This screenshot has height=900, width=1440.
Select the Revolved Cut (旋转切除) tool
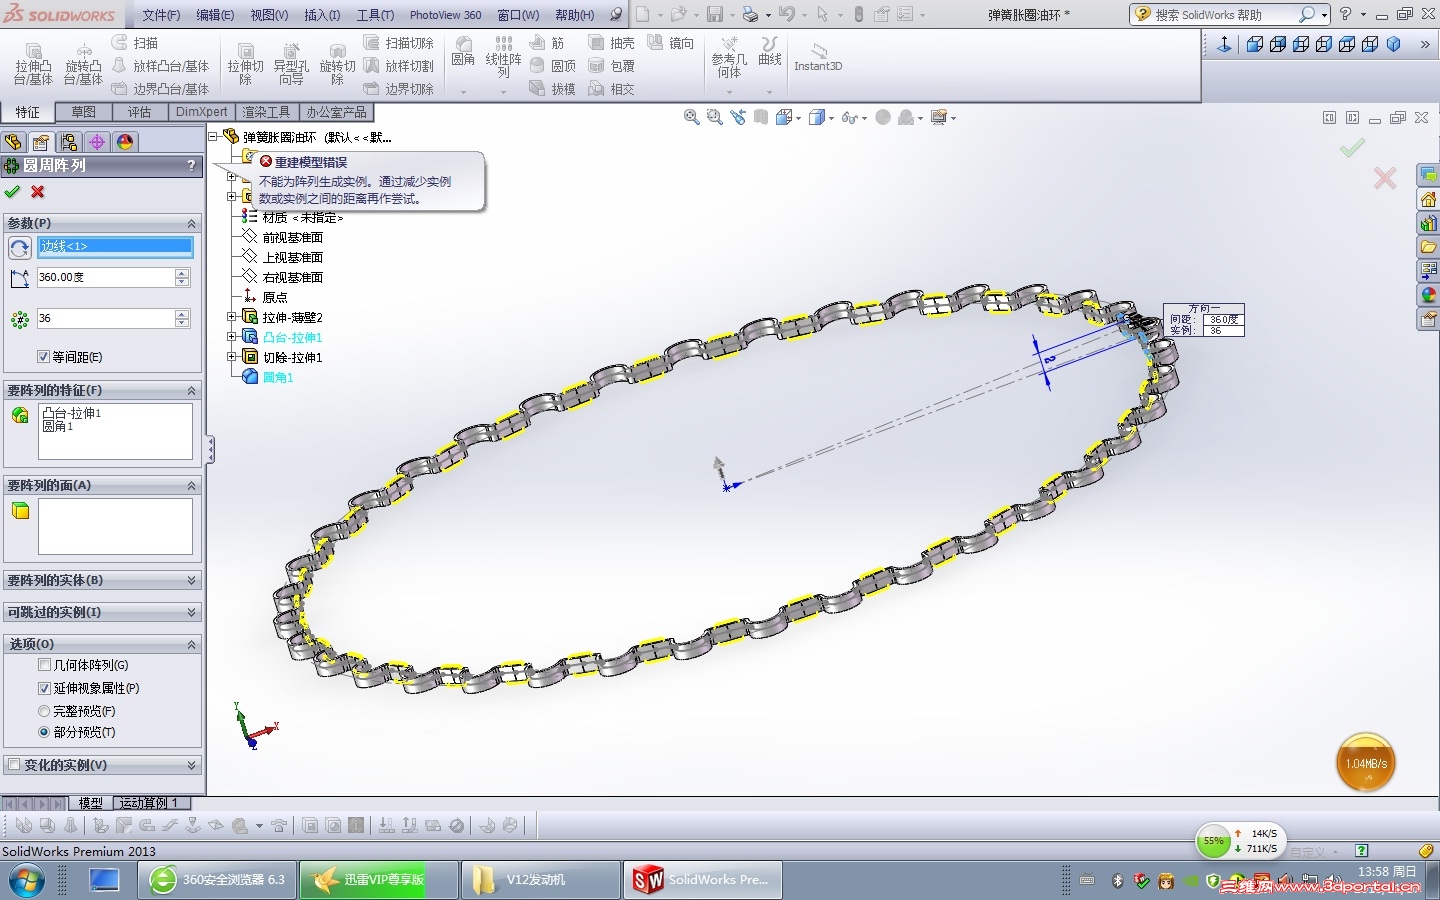[338, 64]
